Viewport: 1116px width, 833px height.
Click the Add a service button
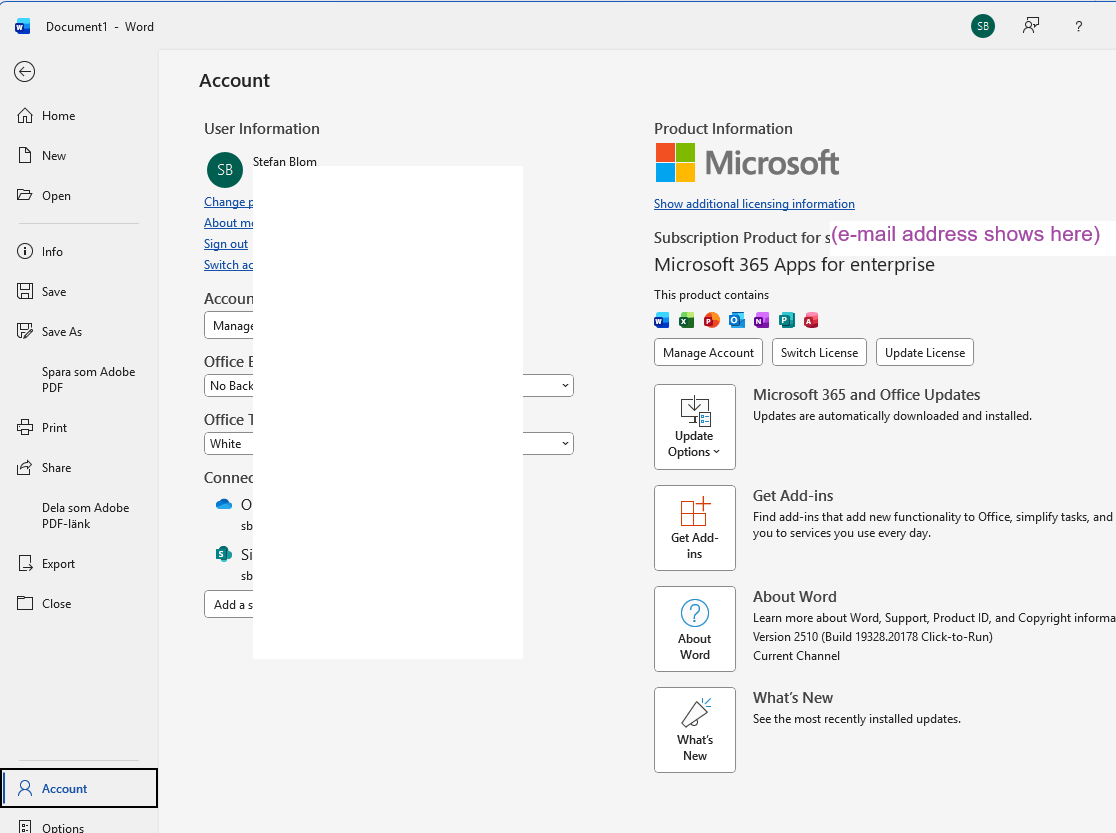228,604
